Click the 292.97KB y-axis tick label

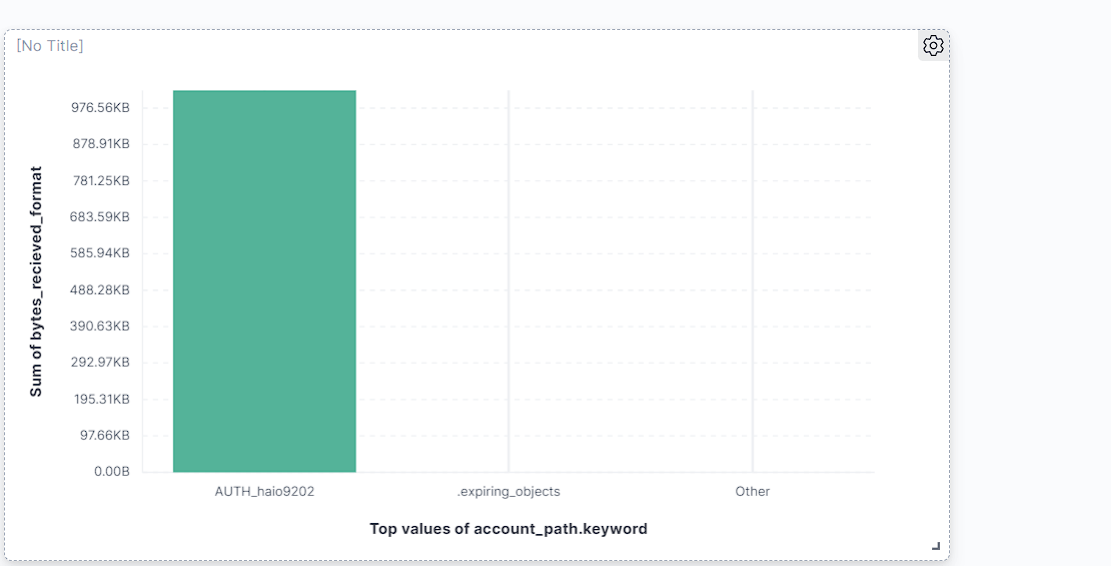[100, 362]
